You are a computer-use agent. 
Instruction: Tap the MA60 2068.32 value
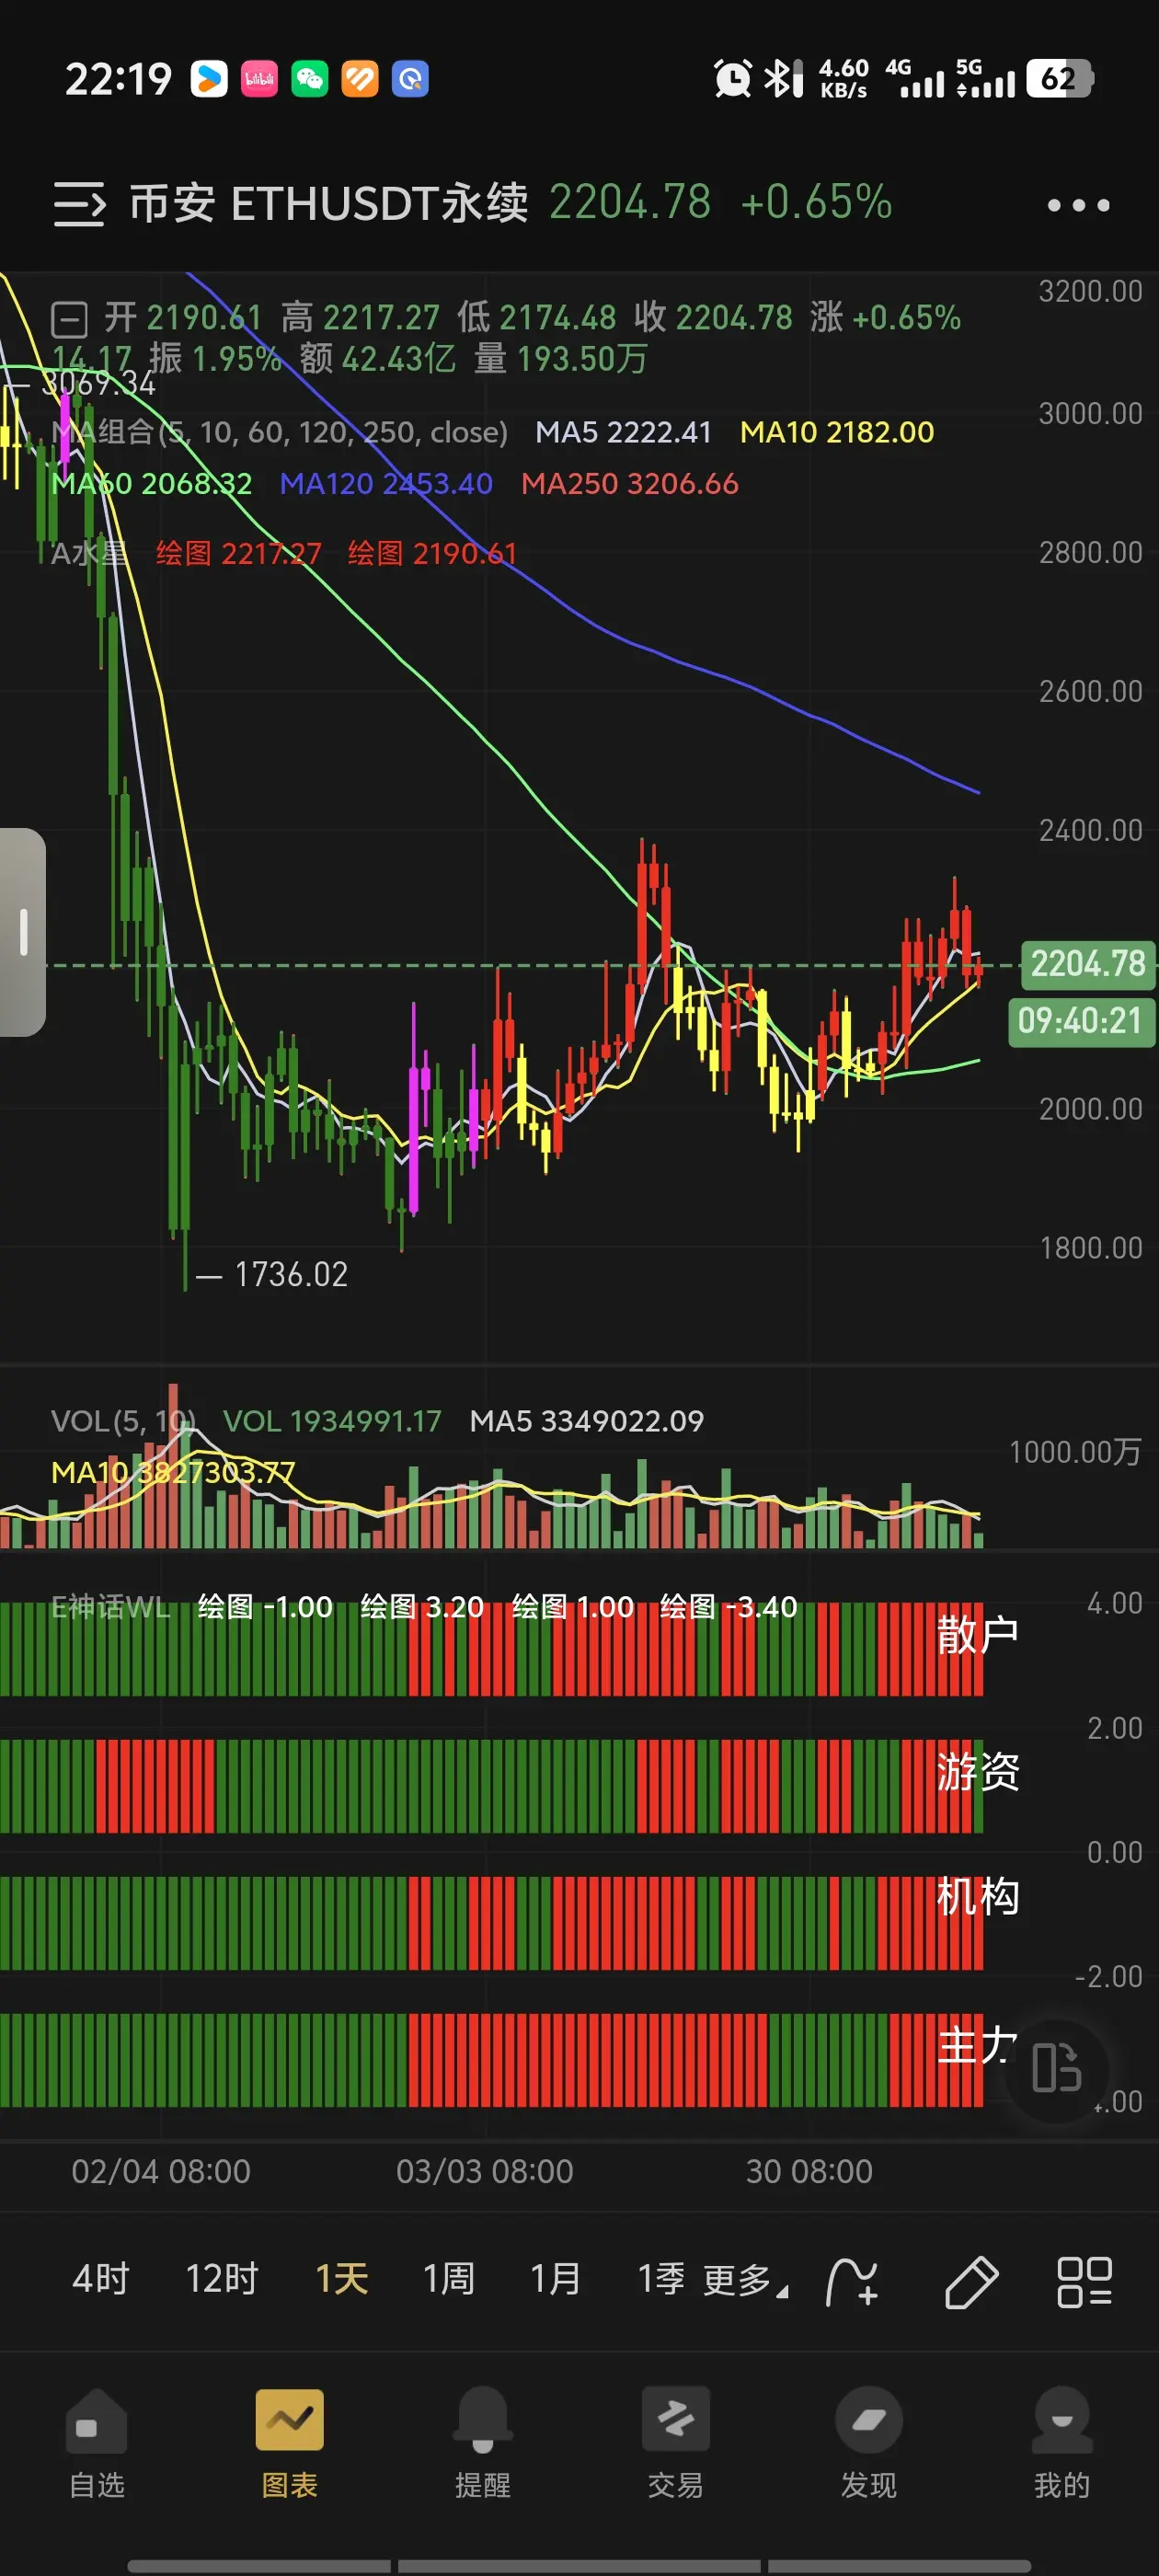[152, 484]
